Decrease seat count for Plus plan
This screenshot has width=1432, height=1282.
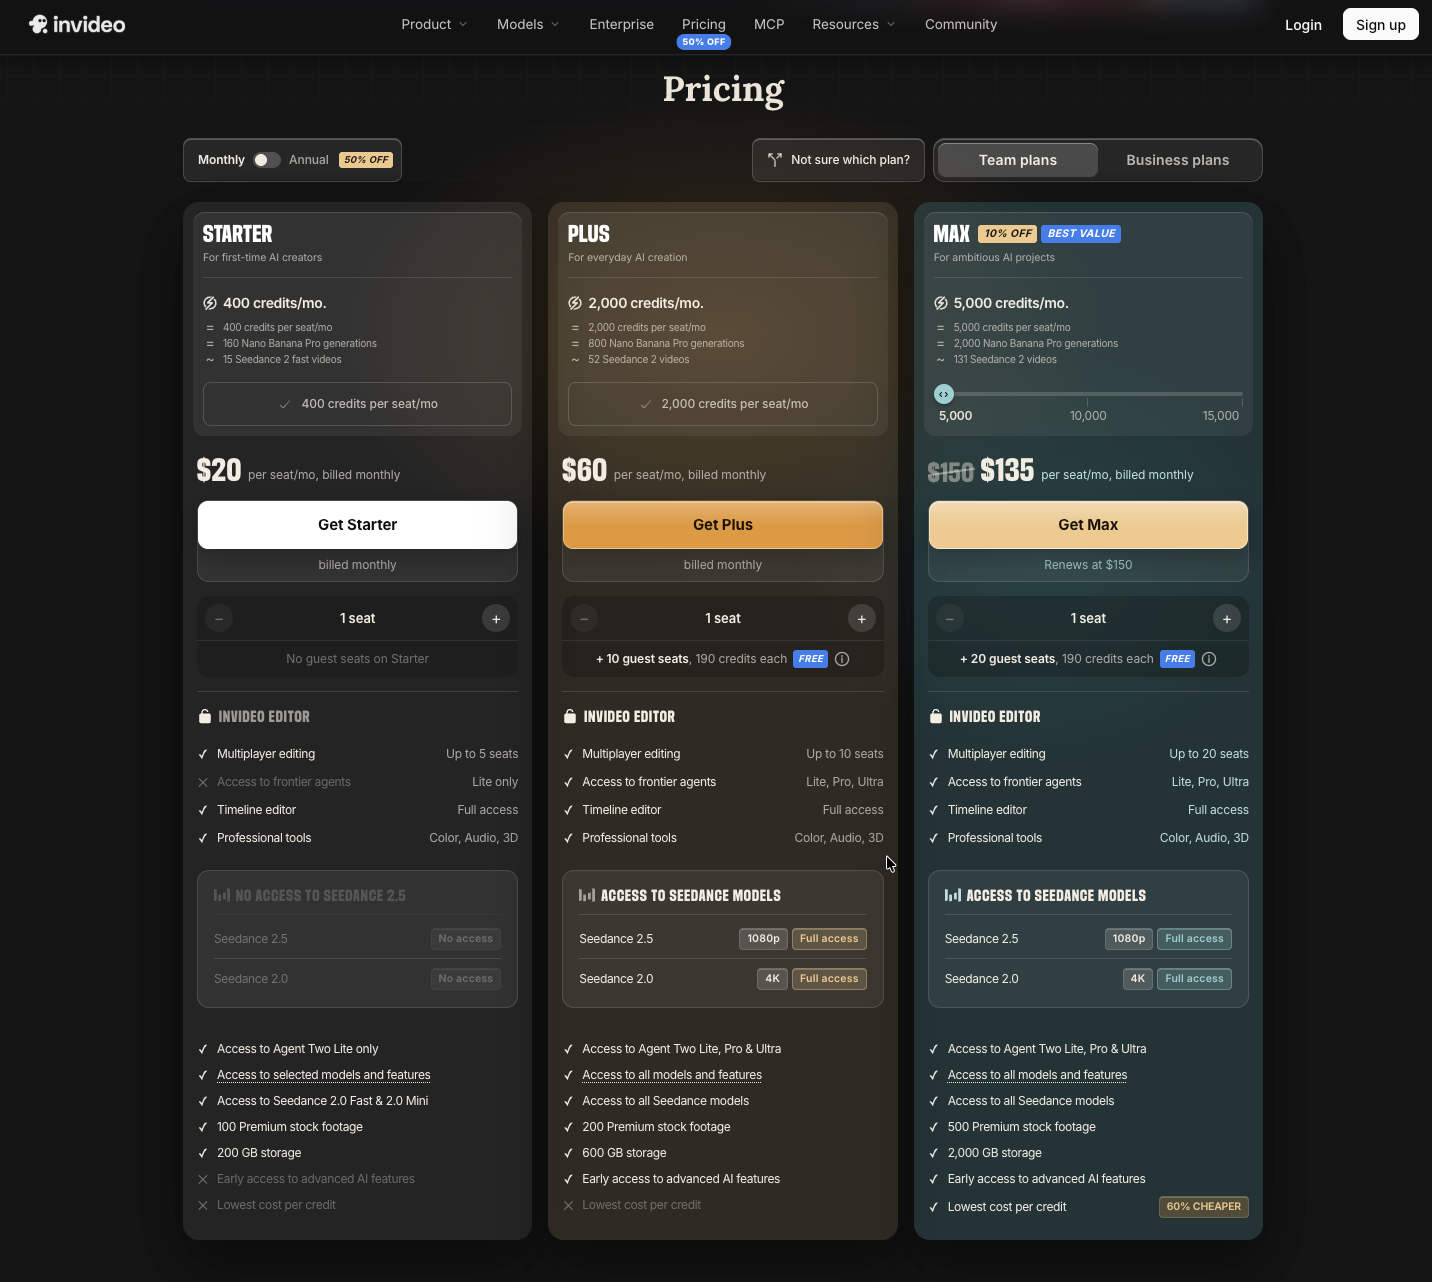[x=584, y=619]
